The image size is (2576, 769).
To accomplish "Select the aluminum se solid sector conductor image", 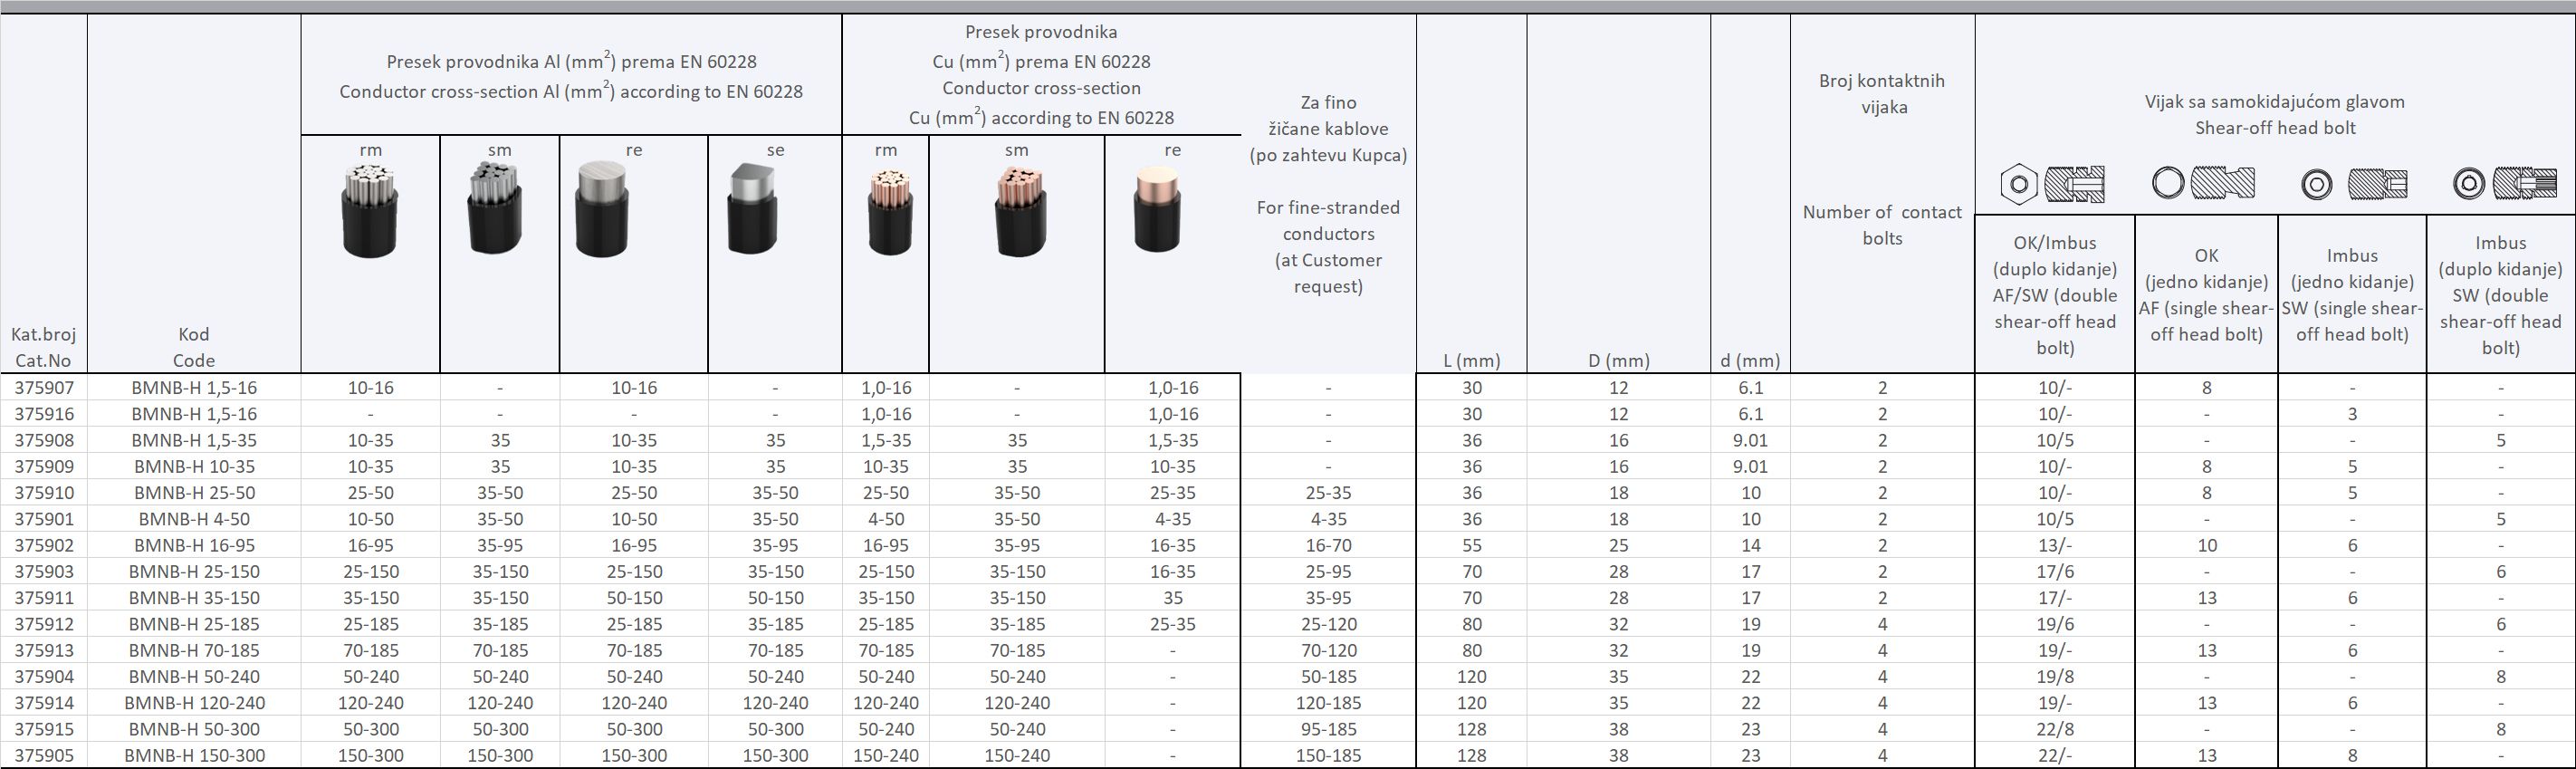I will (x=752, y=209).
